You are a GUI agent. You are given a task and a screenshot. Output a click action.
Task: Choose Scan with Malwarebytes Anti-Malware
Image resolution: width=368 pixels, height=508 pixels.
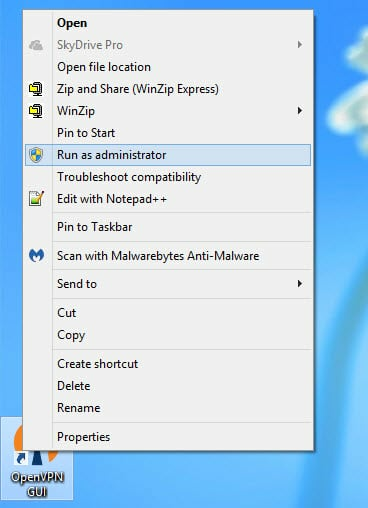click(x=168, y=256)
